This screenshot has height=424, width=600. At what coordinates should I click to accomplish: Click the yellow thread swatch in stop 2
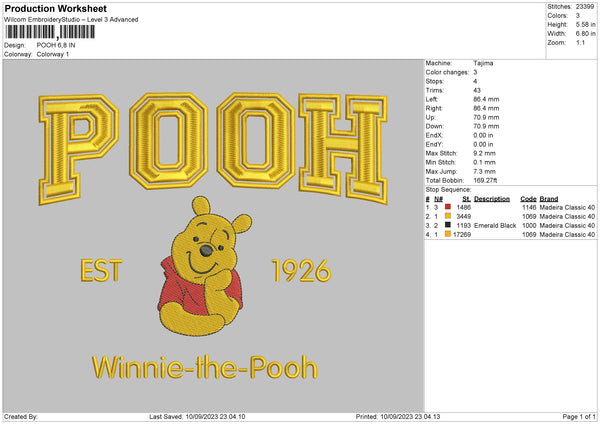pos(448,216)
